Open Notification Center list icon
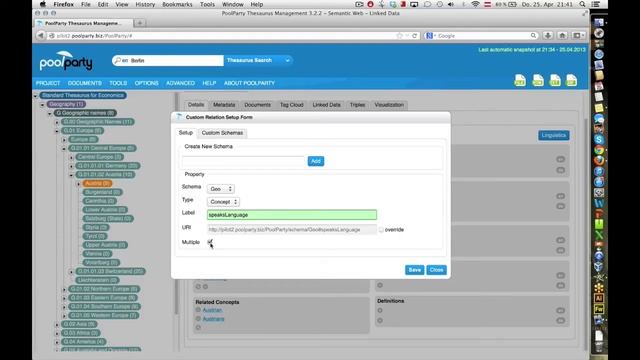 [x=596, y=4]
